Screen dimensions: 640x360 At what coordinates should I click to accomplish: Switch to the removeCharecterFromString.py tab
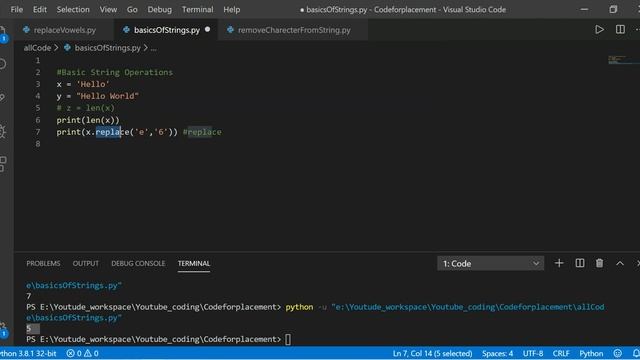pos(294,30)
